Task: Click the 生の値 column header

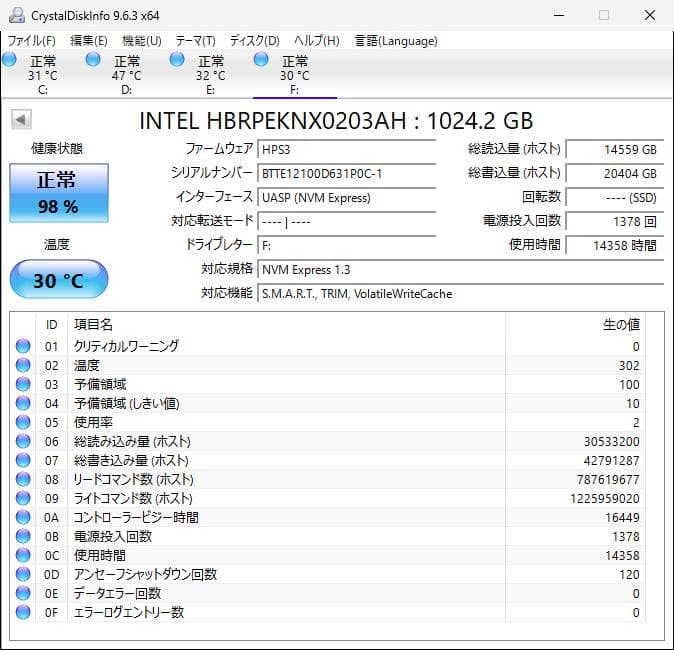Action: point(575,325)
